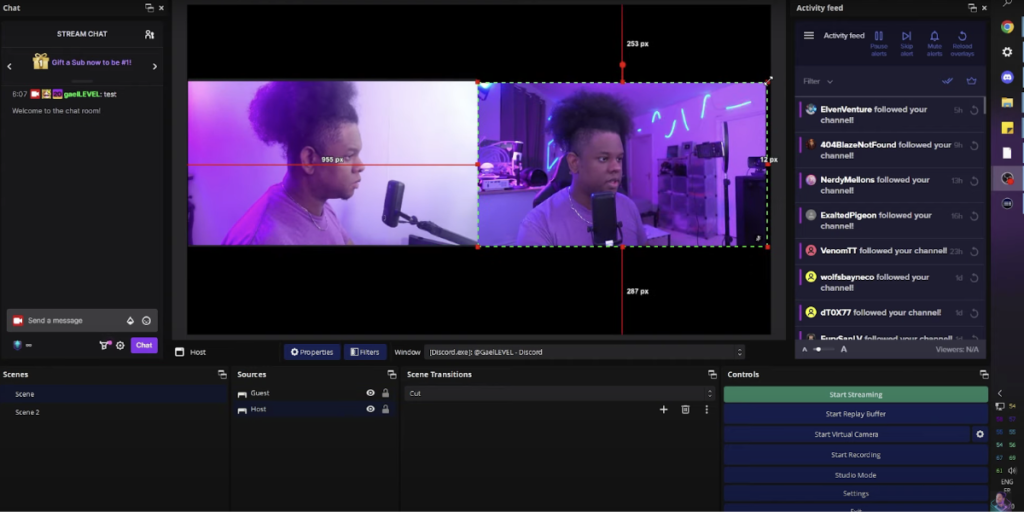
Task: Float the Chat dock window
Action: (x=150, y=8)
